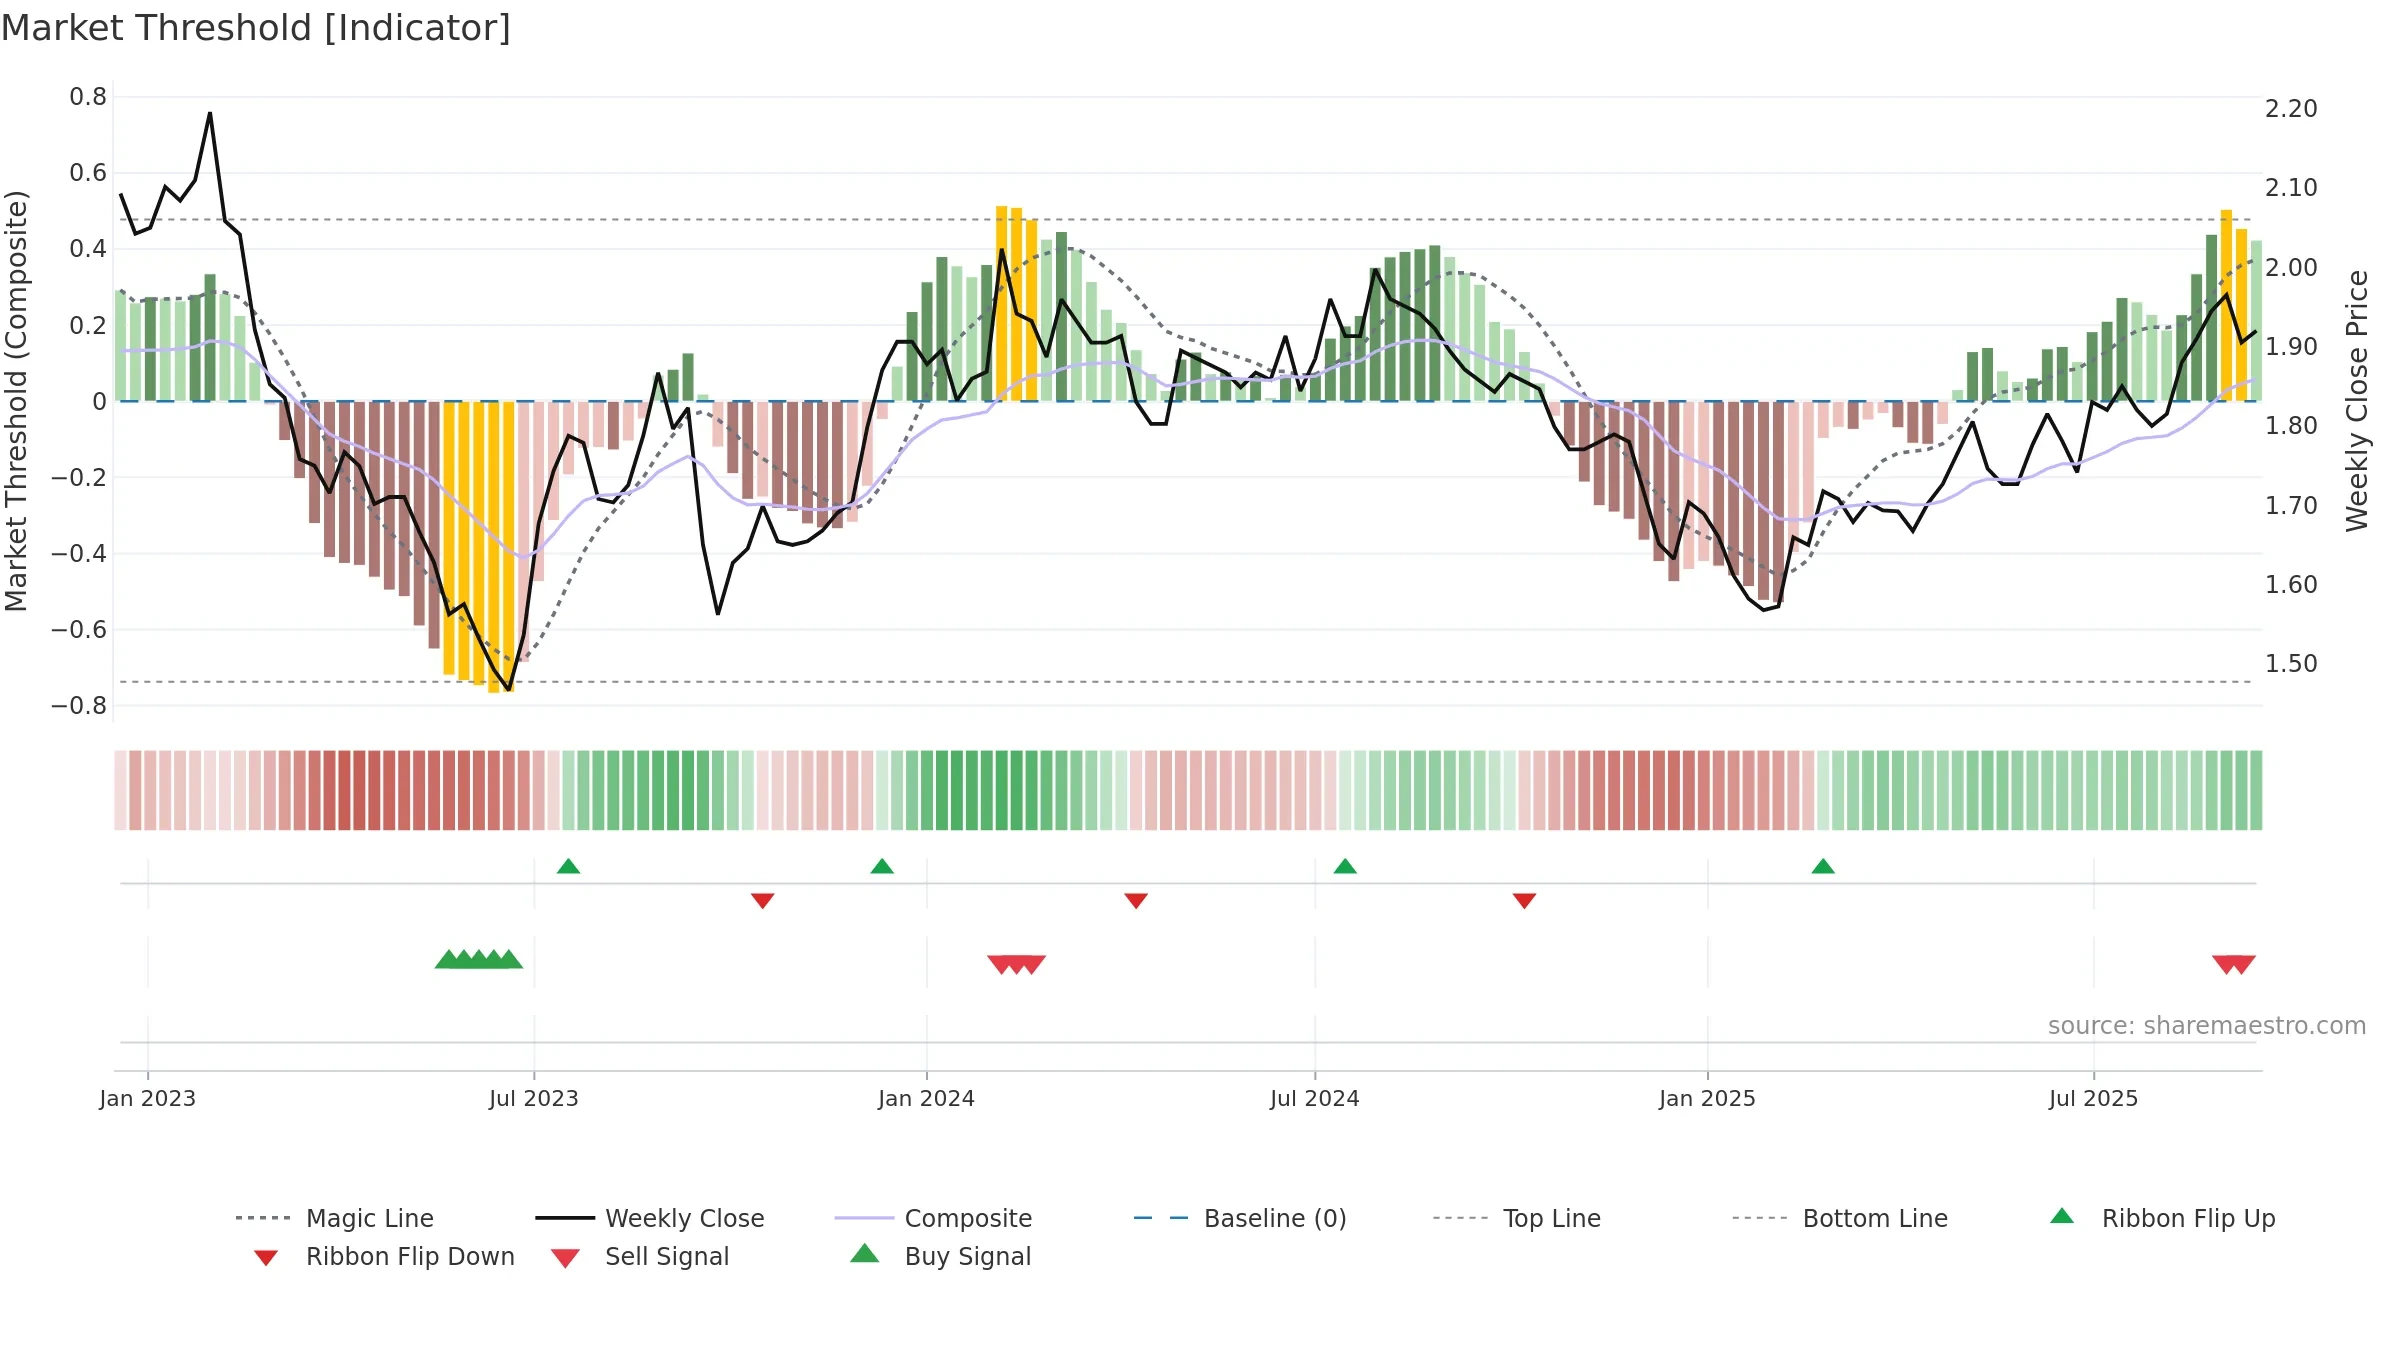Click the Jan 2025 x-axis label
The height and width of the screenshot is (1350, 2400).
[x=1708, y=1099]
